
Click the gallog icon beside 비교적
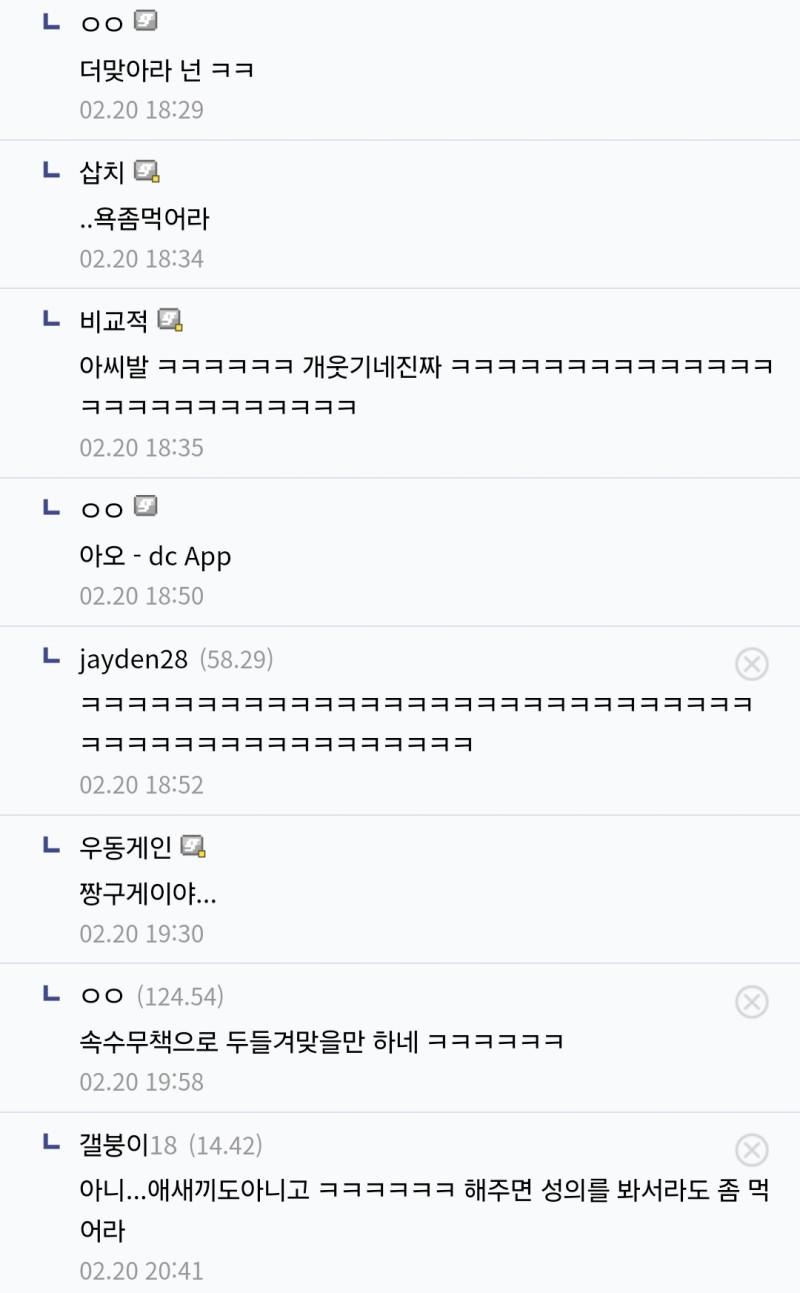[171, 320]
